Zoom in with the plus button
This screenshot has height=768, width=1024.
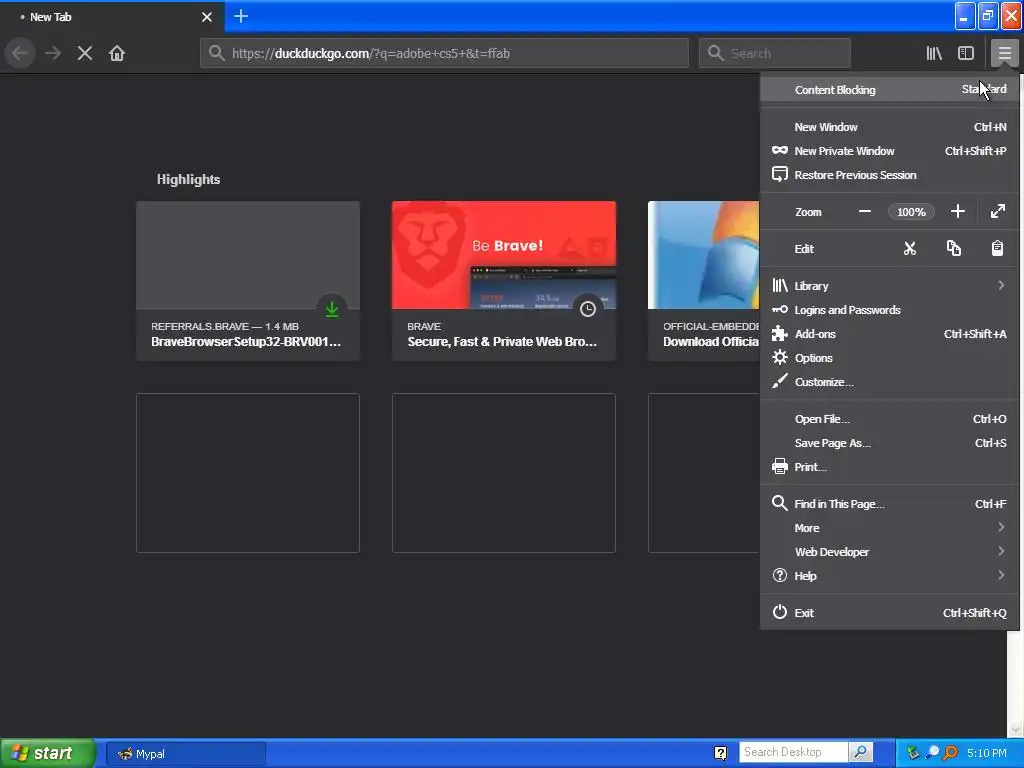click(957, 212)
